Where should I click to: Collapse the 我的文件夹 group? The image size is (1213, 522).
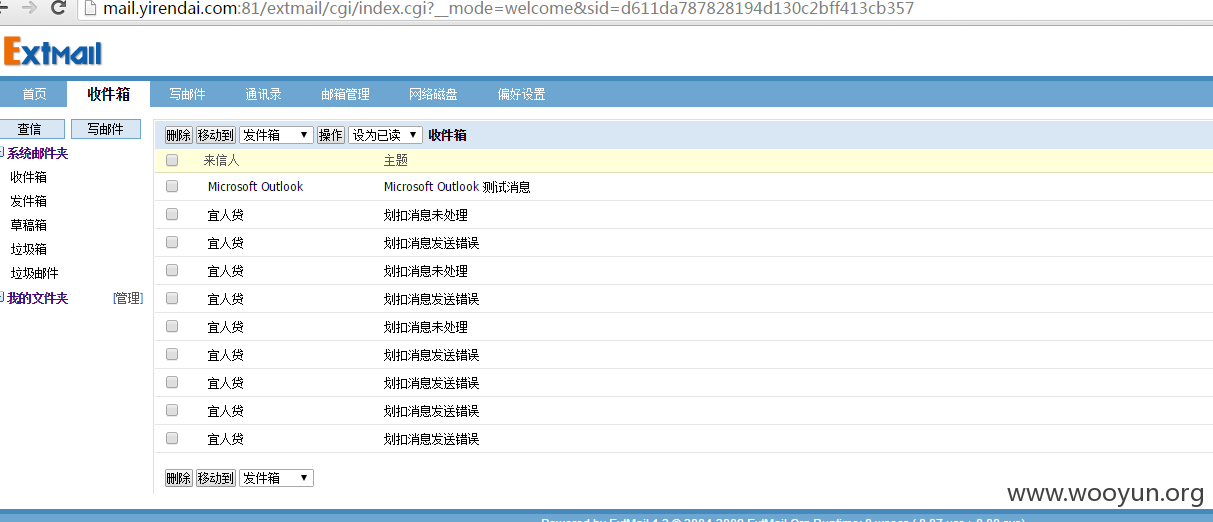(x=3, y=298)
